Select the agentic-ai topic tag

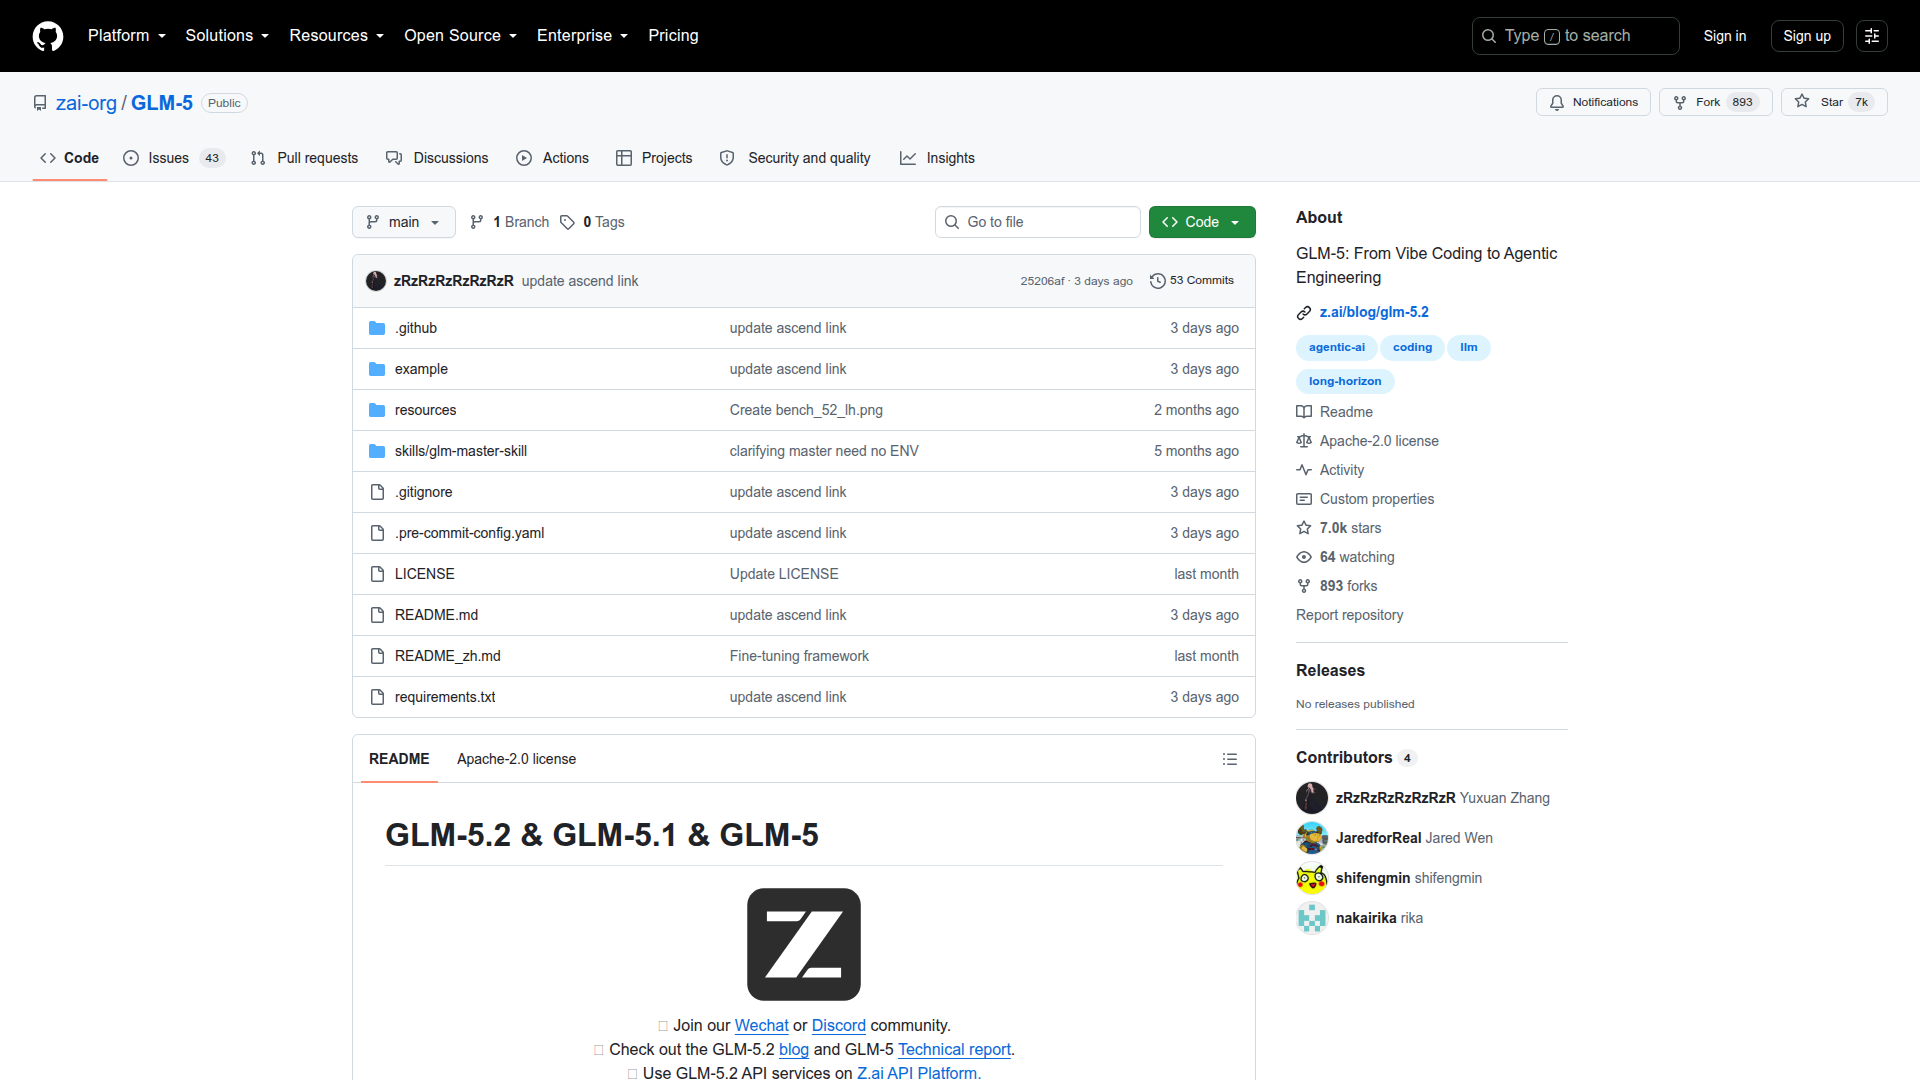pos(1336,347)
